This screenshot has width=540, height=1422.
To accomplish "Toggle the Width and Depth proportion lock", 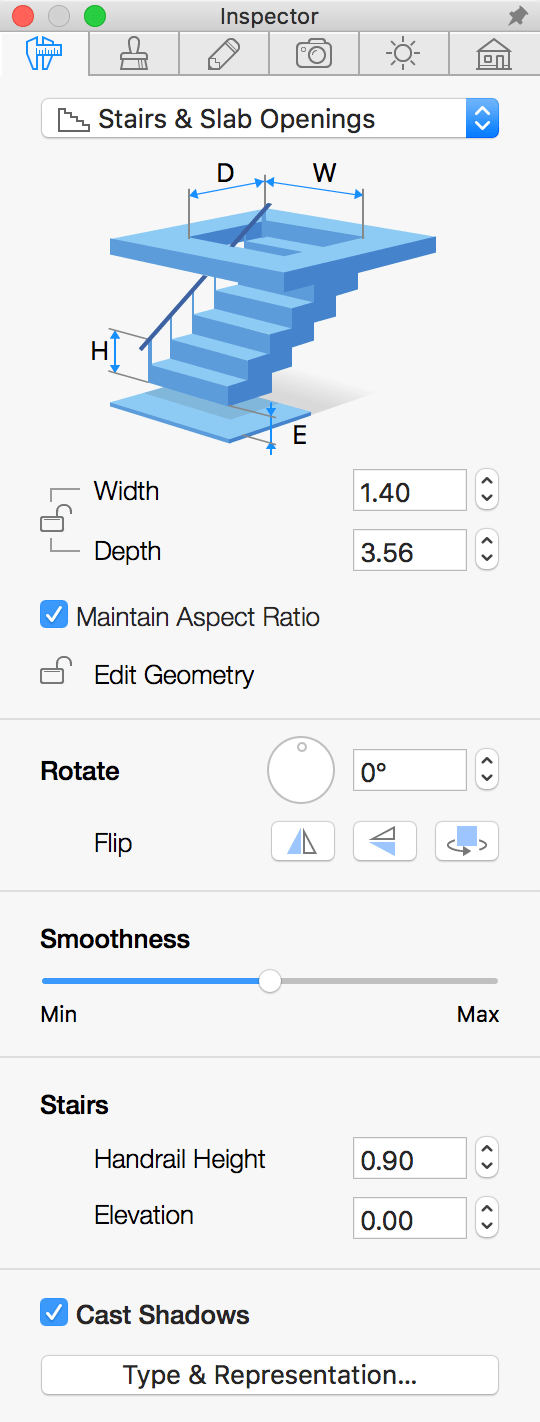I will click(x=54, y=520).
